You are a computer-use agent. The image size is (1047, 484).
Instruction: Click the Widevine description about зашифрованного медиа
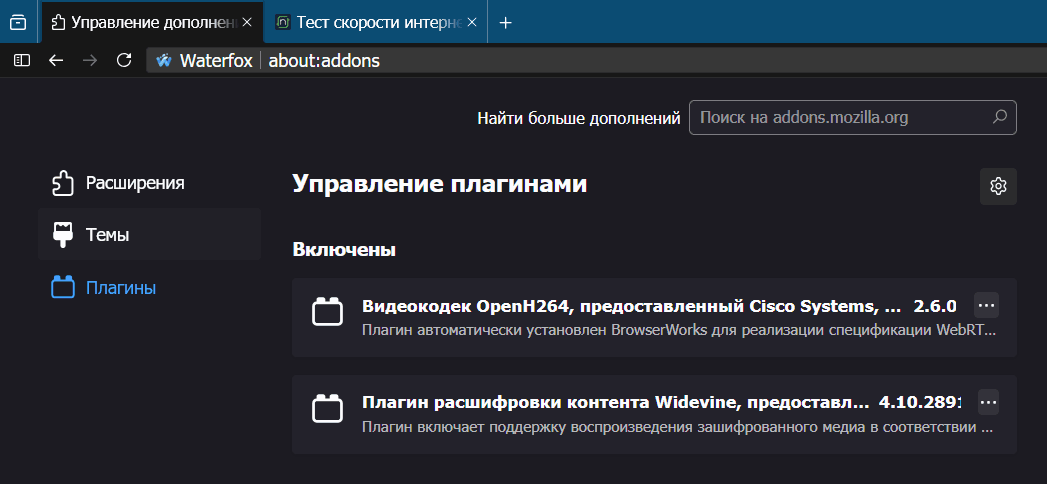678,427
